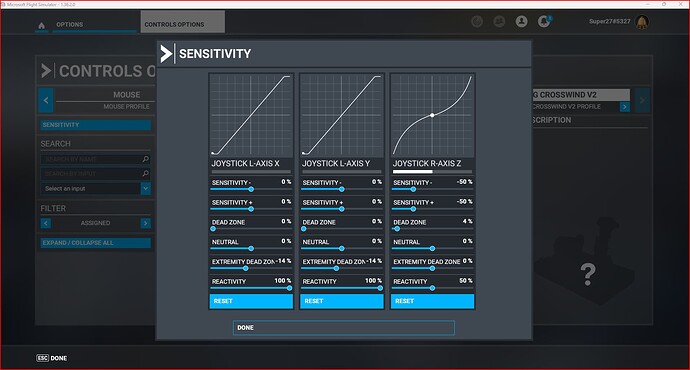
Task: Adjust the Joystick R-Axis Z Reactivity slider
Action: pyautogui.click(x=432, y=288)
